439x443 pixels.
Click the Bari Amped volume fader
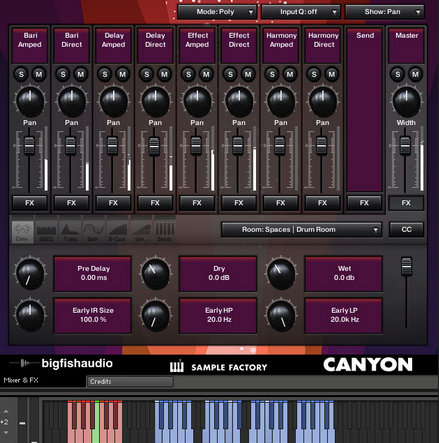click(x=29, y=146)
